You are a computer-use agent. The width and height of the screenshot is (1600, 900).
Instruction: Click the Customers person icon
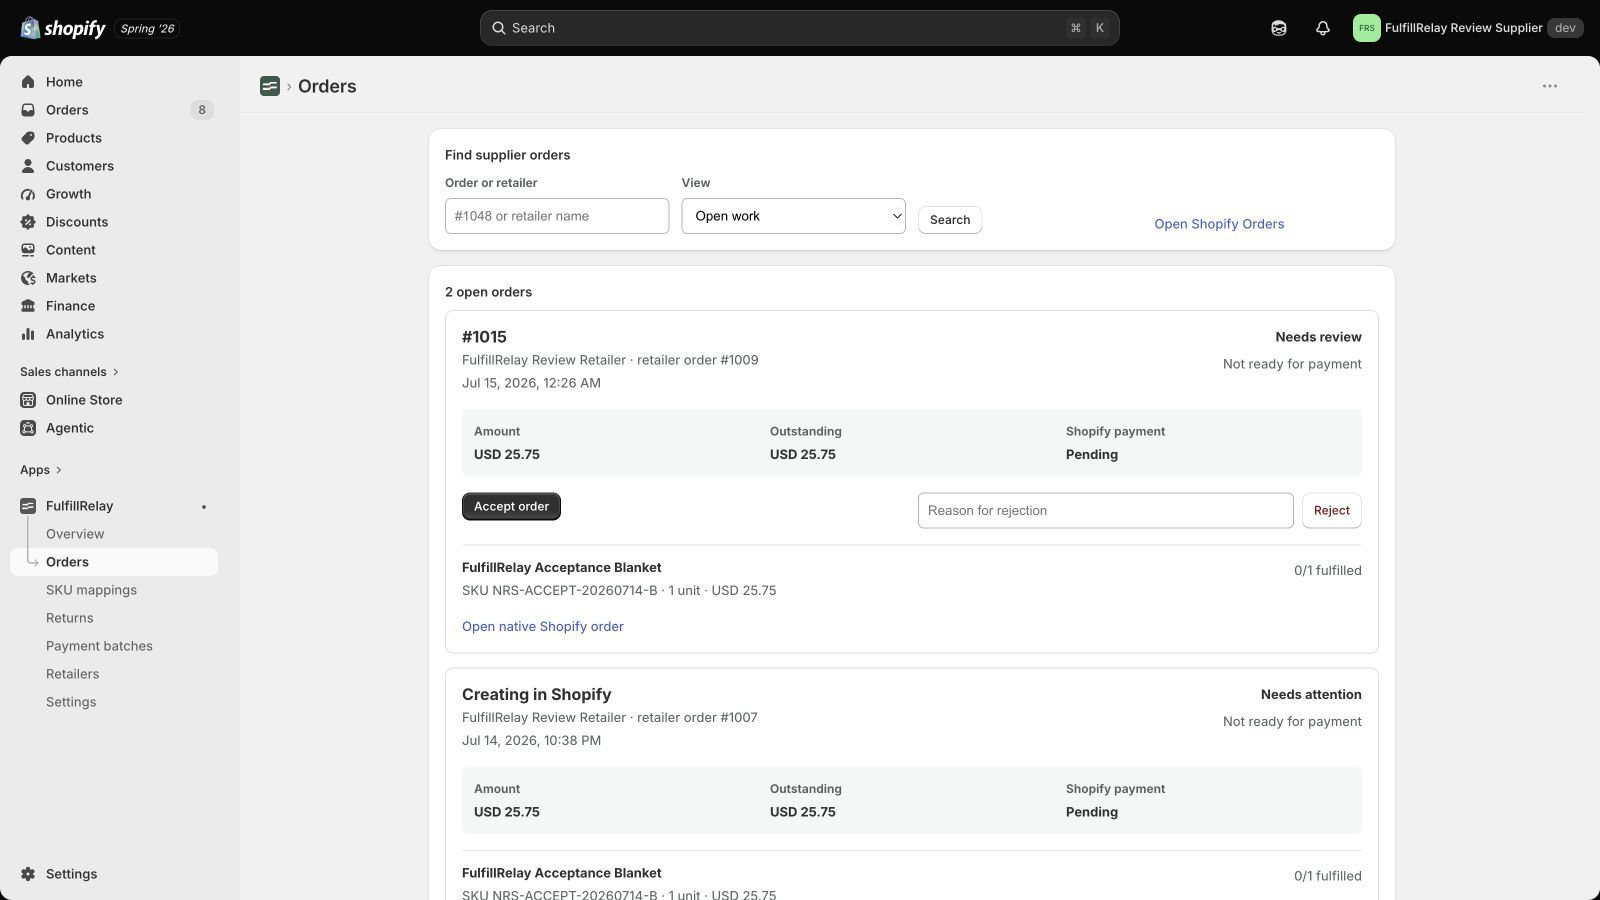tap(28, 166)
